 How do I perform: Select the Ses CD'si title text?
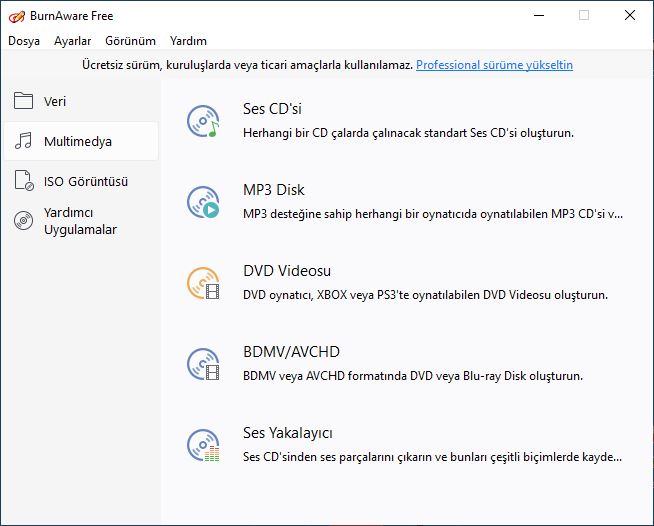(272, 109)
